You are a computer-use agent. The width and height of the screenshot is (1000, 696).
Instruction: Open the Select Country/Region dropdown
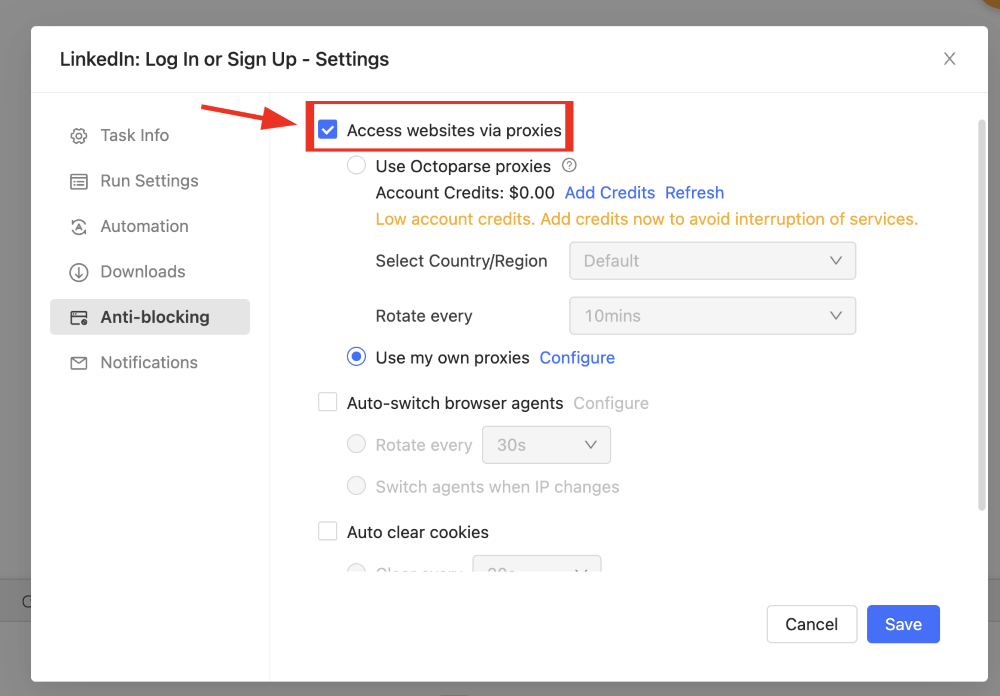coord(712,261)
